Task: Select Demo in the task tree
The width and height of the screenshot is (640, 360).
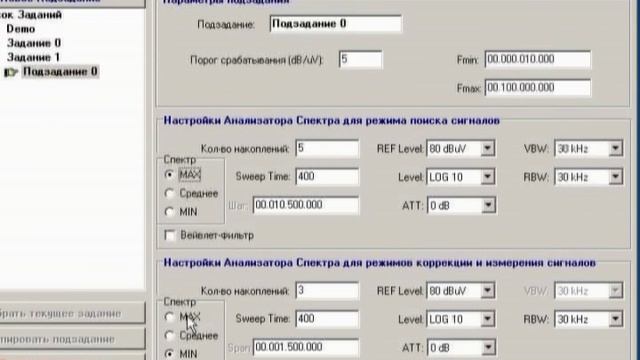Action: (x=20, y=29)
